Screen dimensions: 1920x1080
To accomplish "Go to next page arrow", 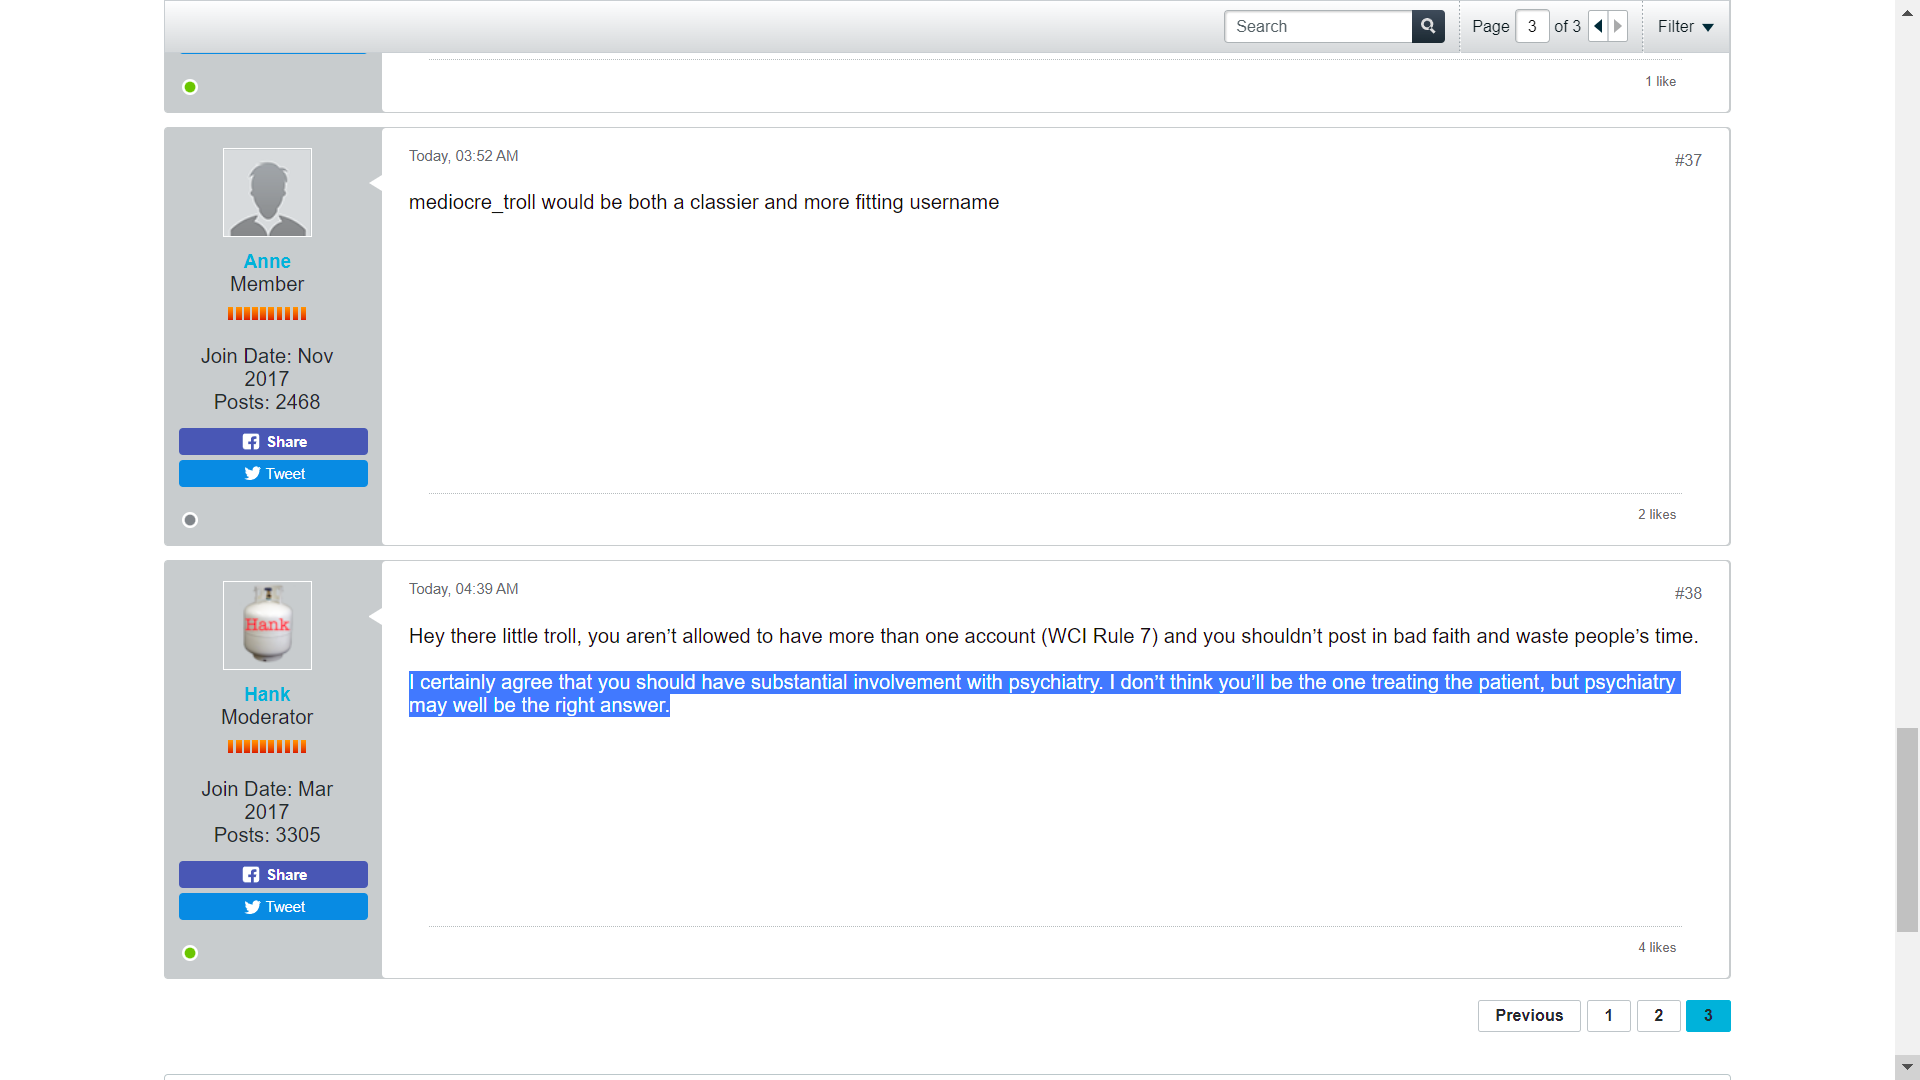I will [x=1618, y=26].
